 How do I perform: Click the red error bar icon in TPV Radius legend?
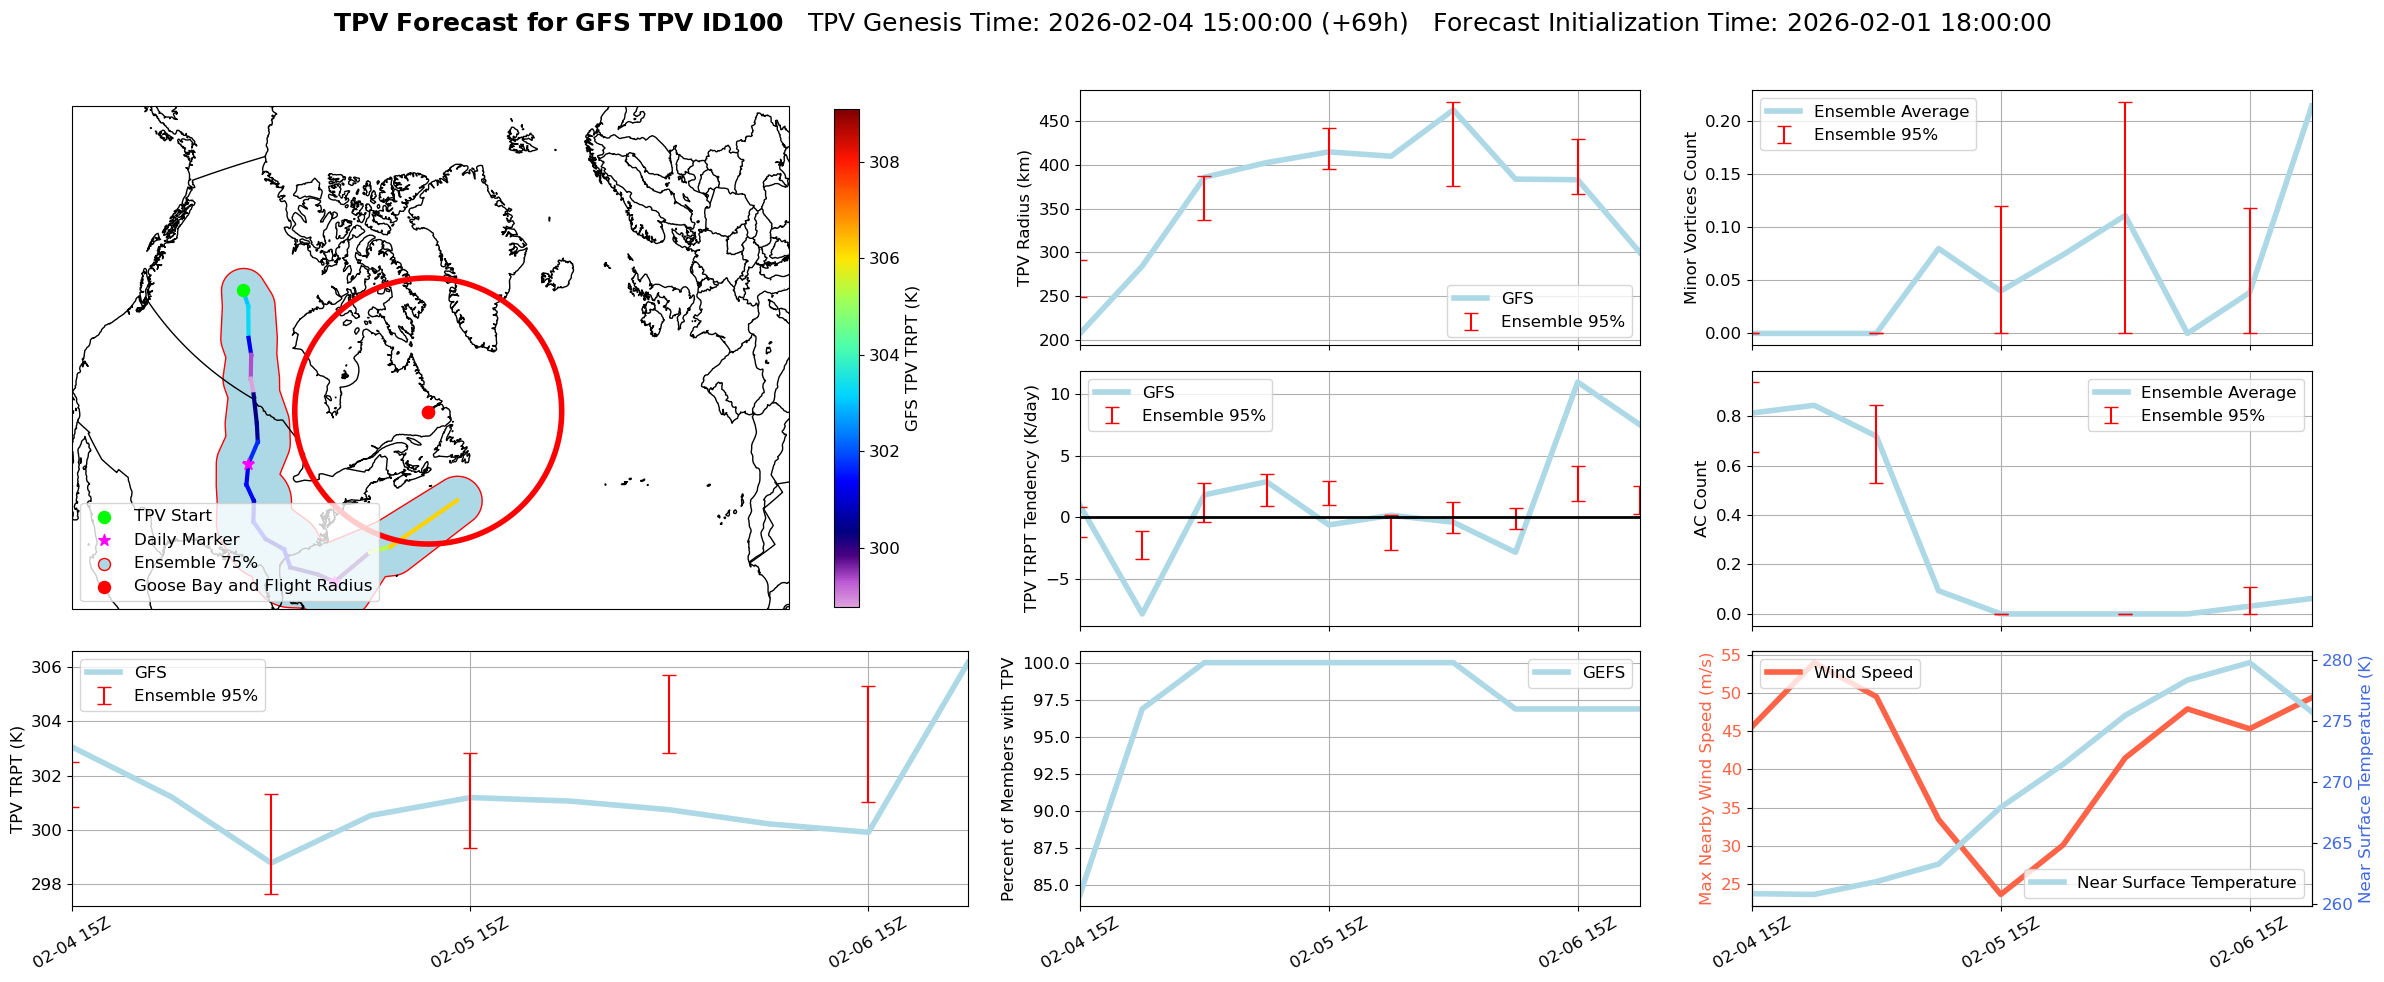pyautogui.click(x=1471, y=322)
